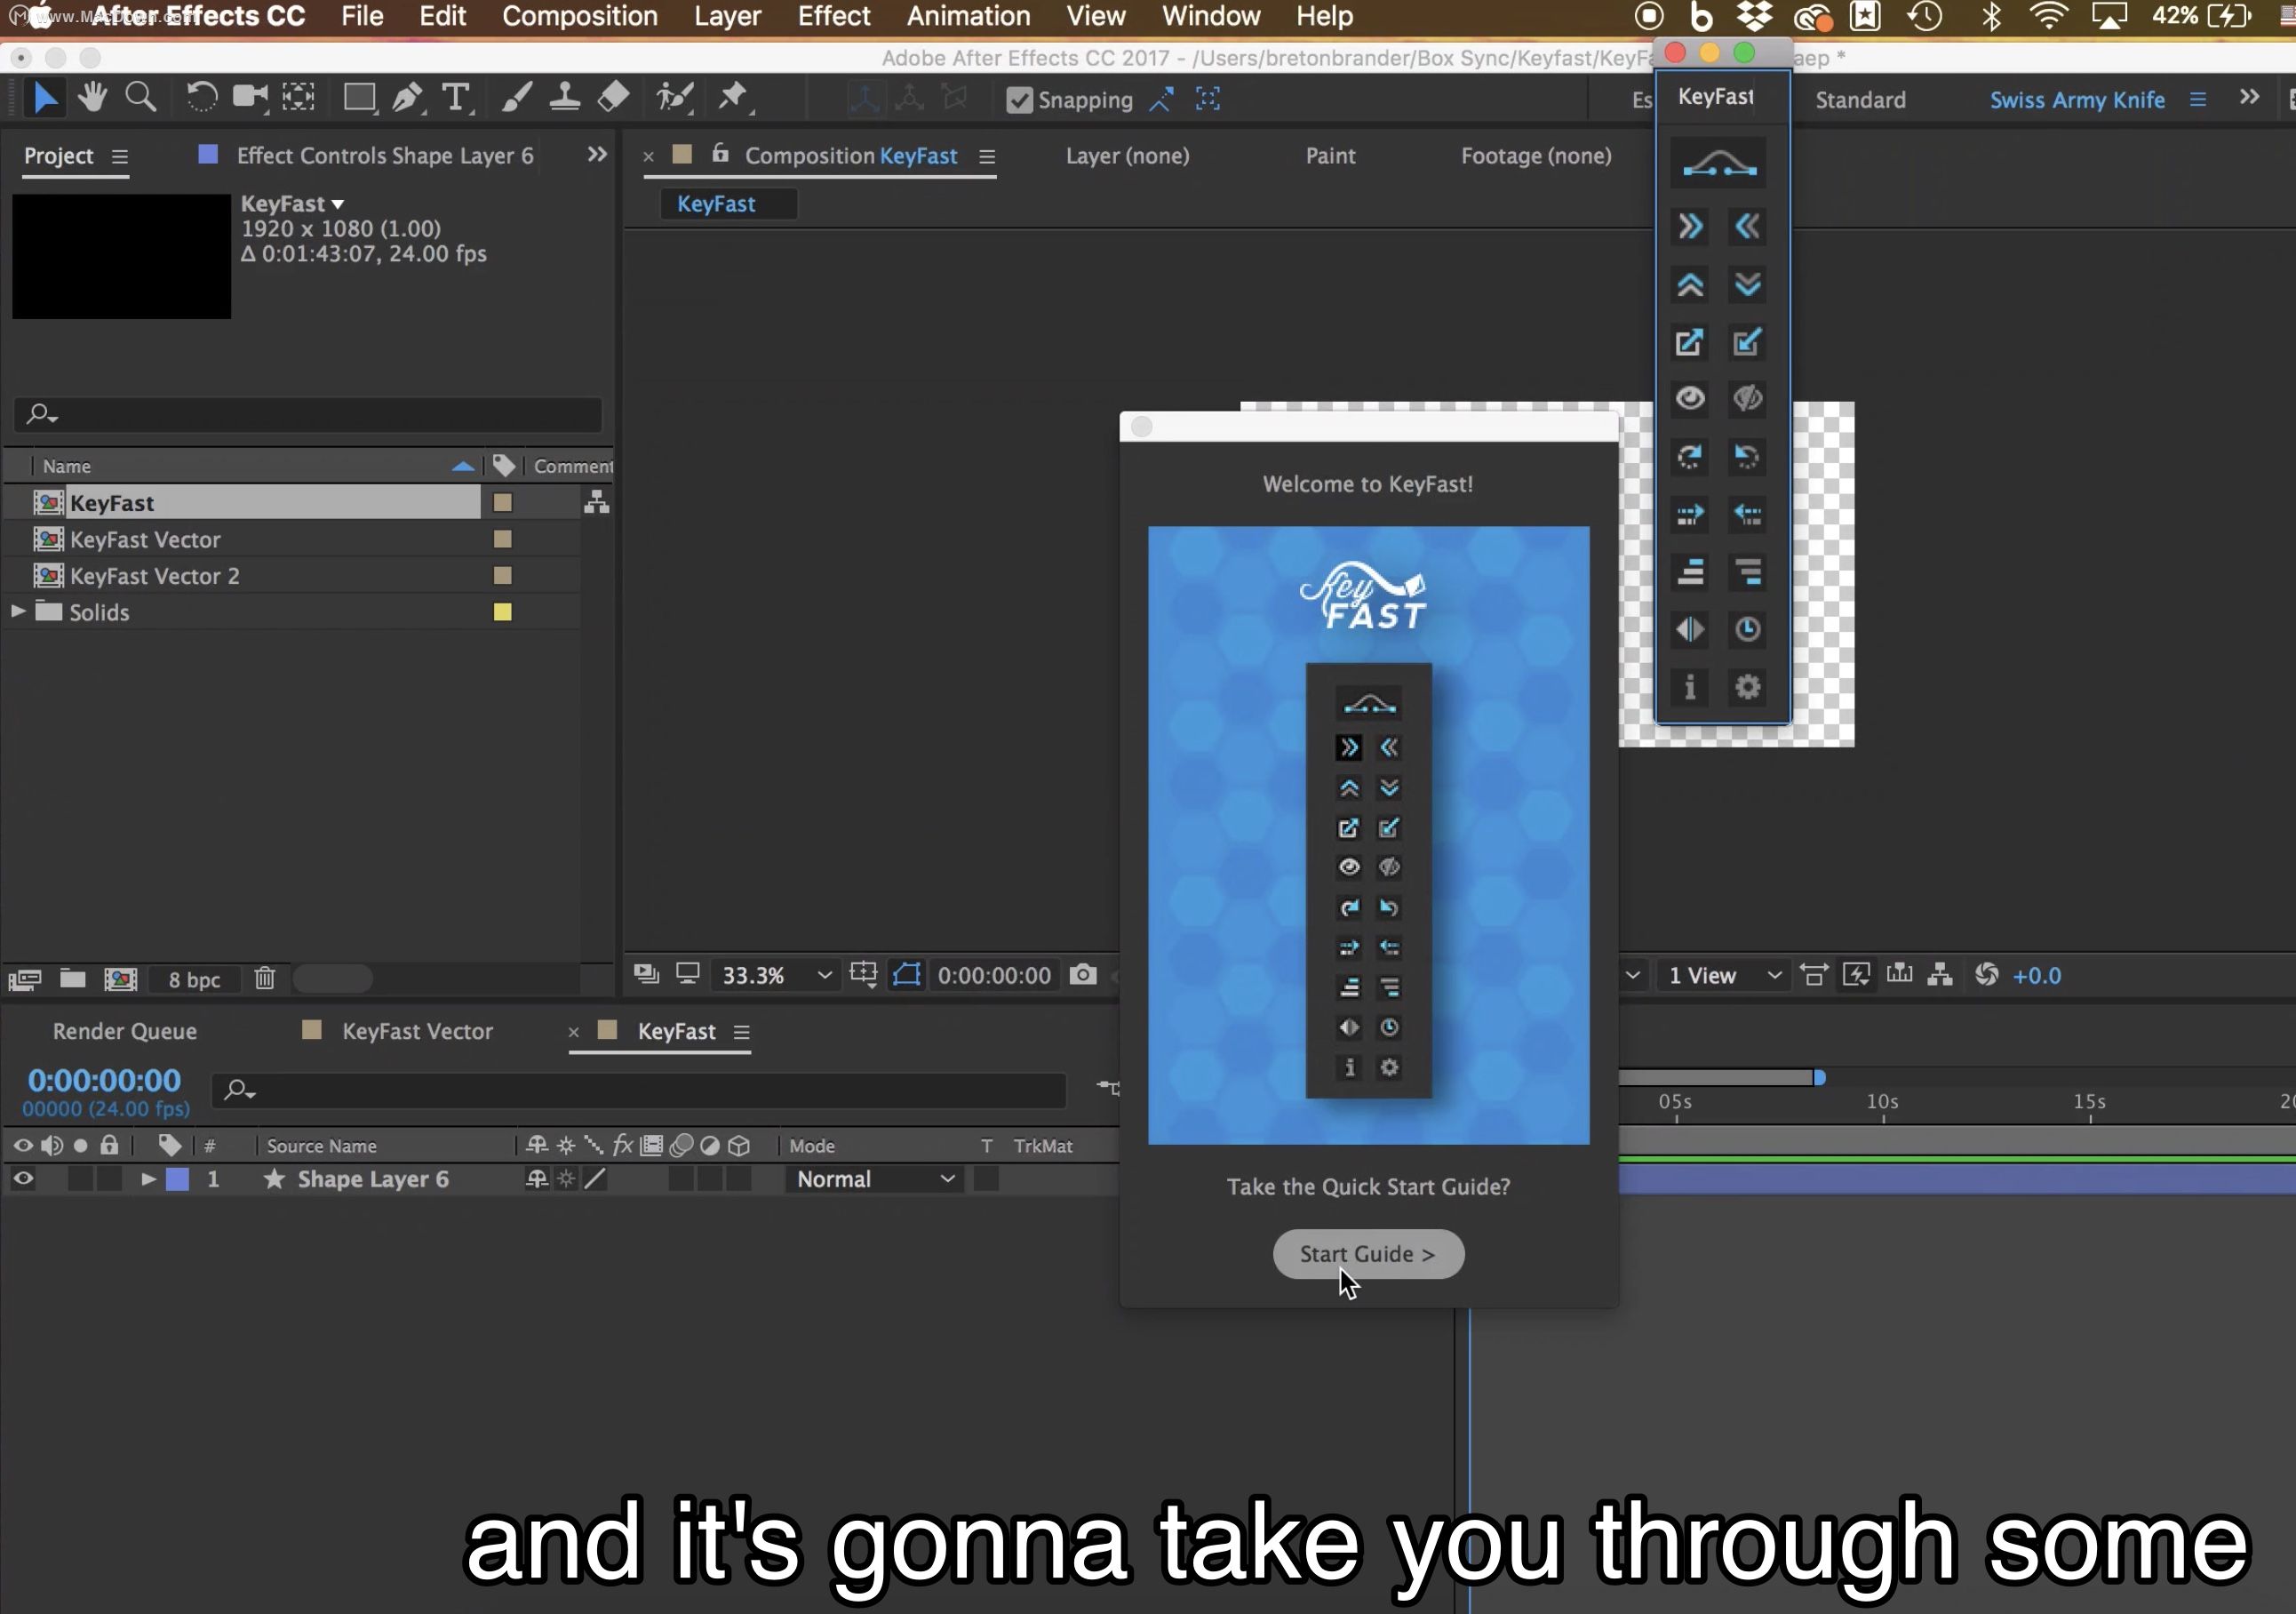Screen dimensions: 2296x1614
Task: Toggle the Snapping checkbox
Action: point(1018,100)
